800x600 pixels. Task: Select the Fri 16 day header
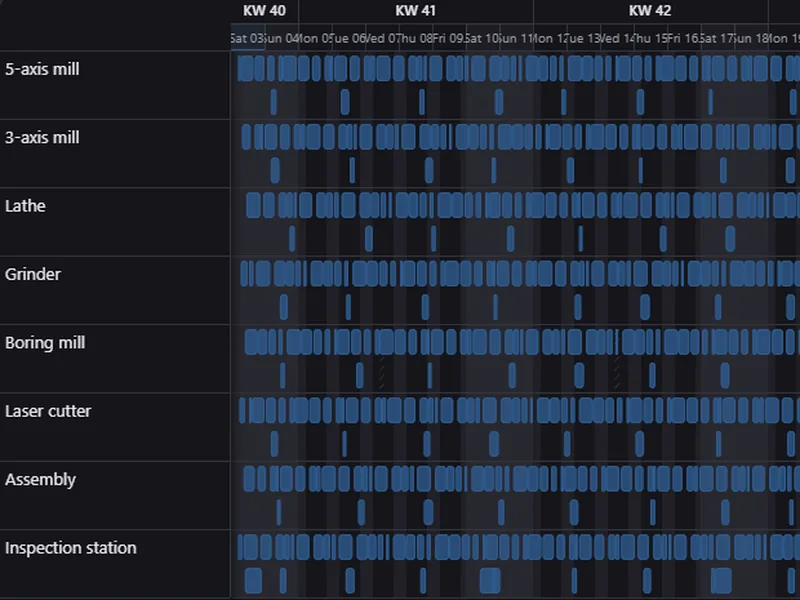(684, 38)
